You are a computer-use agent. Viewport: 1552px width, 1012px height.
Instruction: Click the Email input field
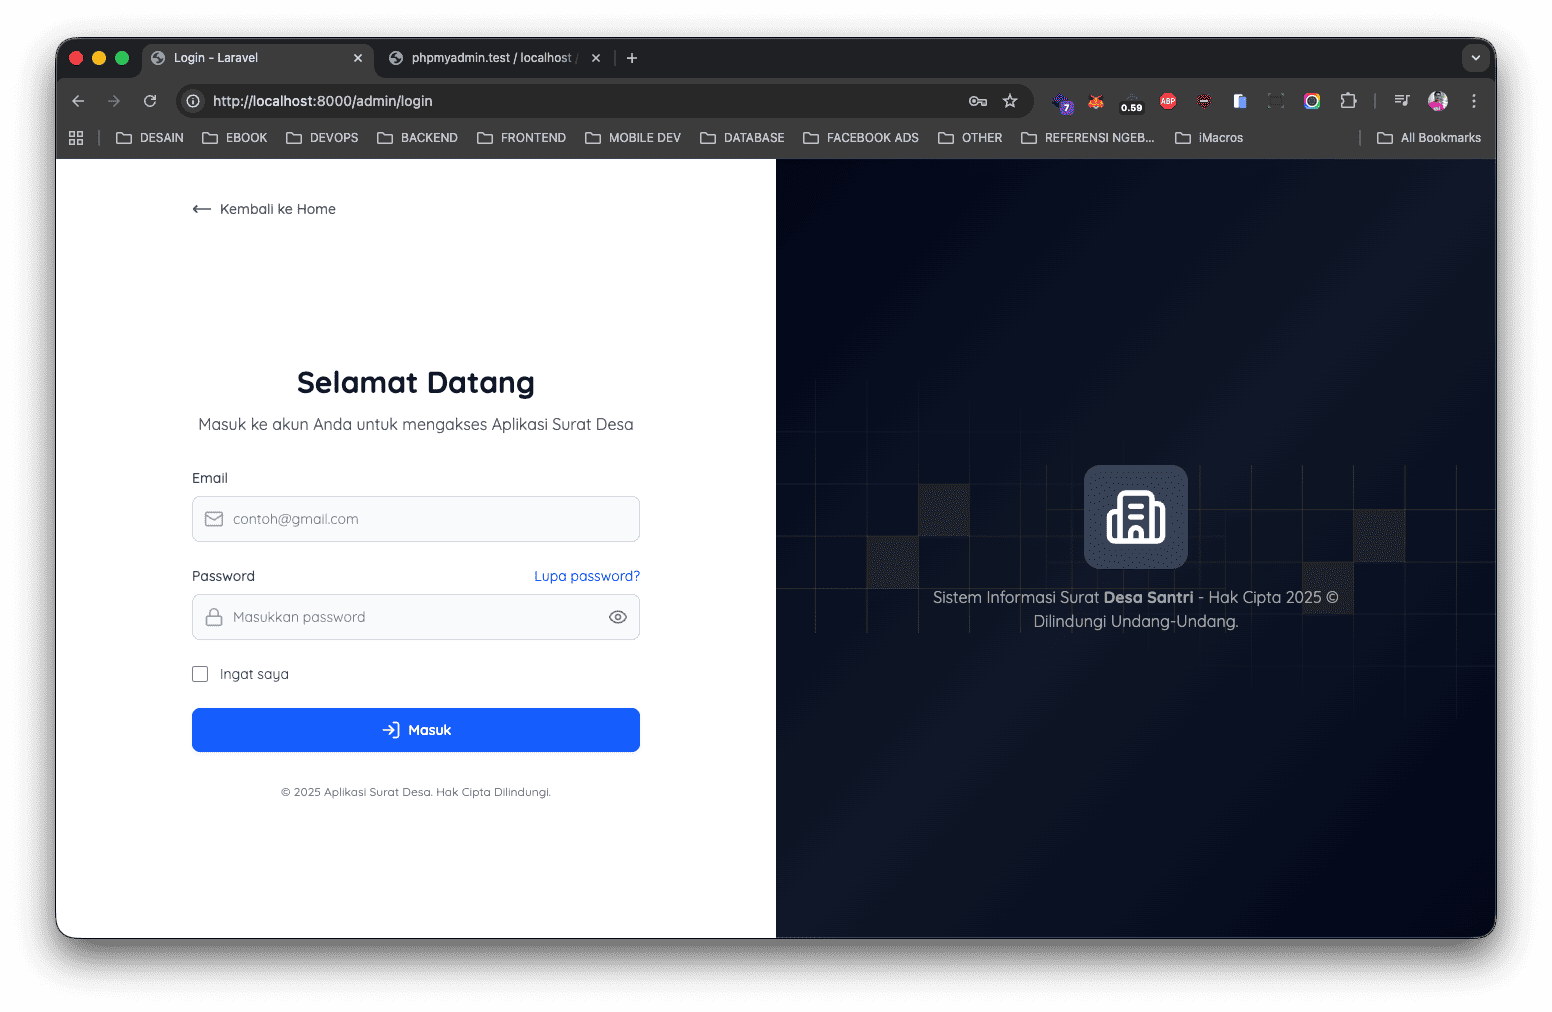[416, 519]
